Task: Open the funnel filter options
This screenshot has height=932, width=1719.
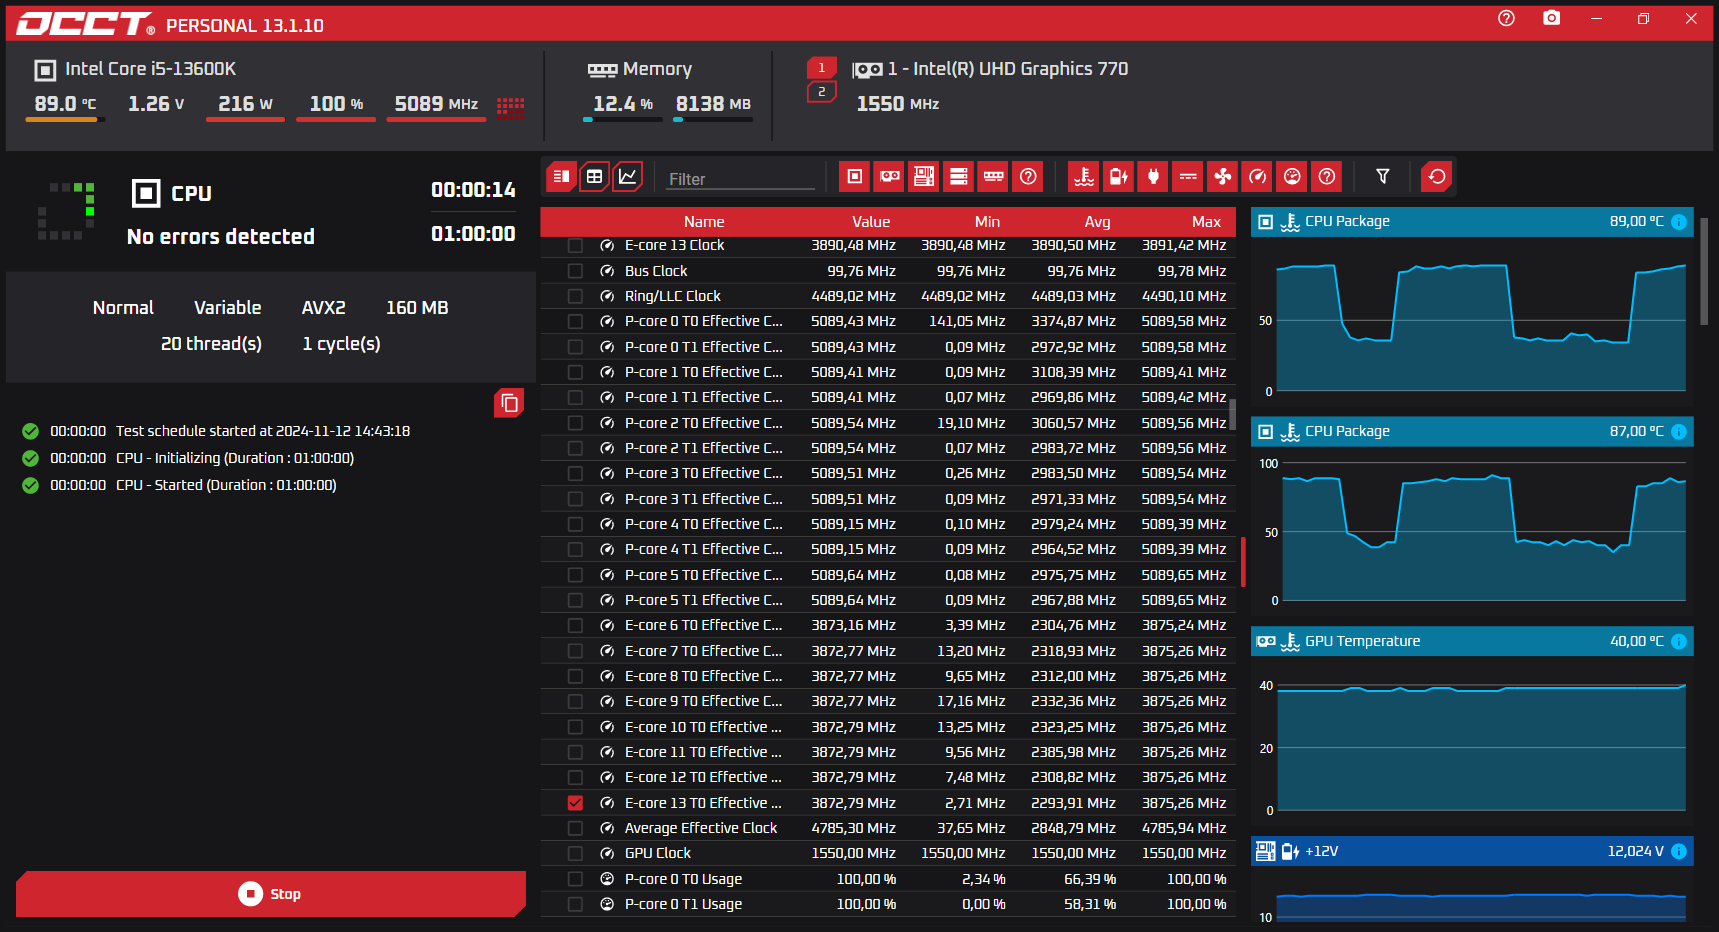Action: (x=1383, y=177)
